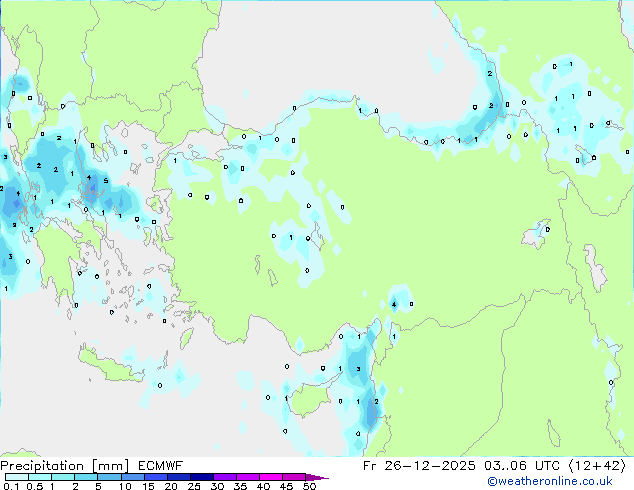Click the forecast date Fr 26-12-2025 text

click(433, 465)
